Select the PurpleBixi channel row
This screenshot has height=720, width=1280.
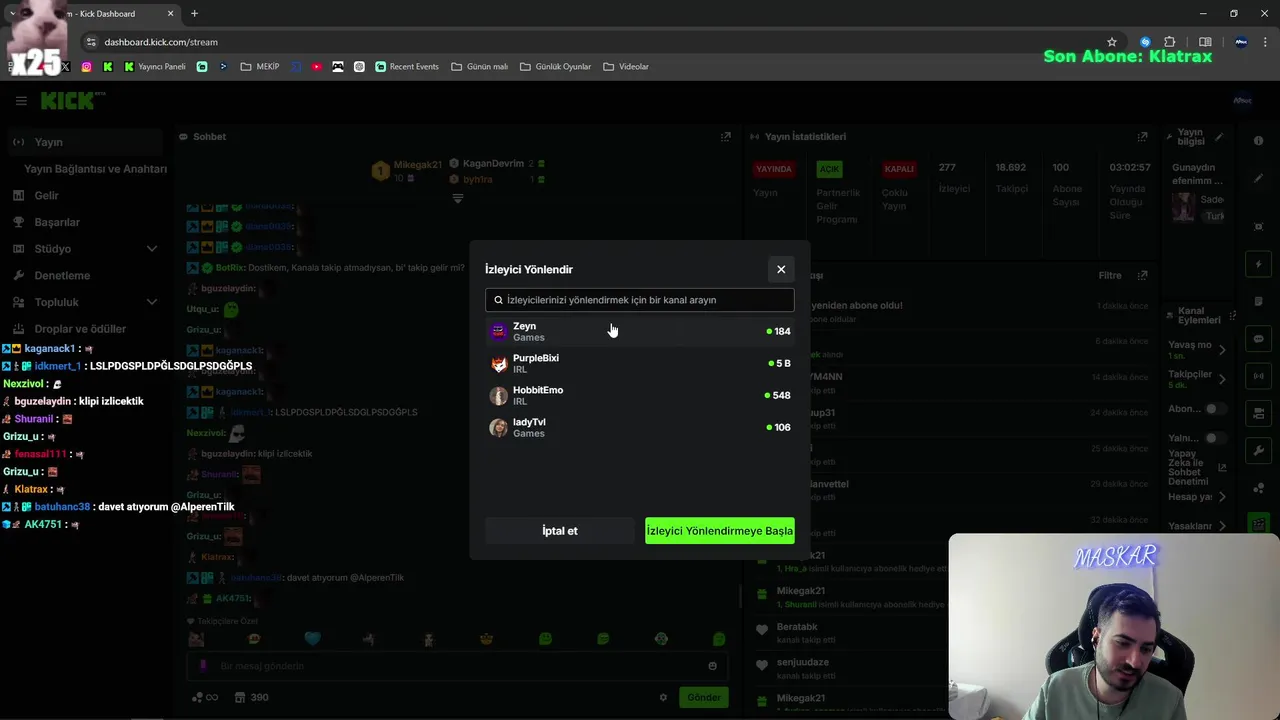[640, 363]
